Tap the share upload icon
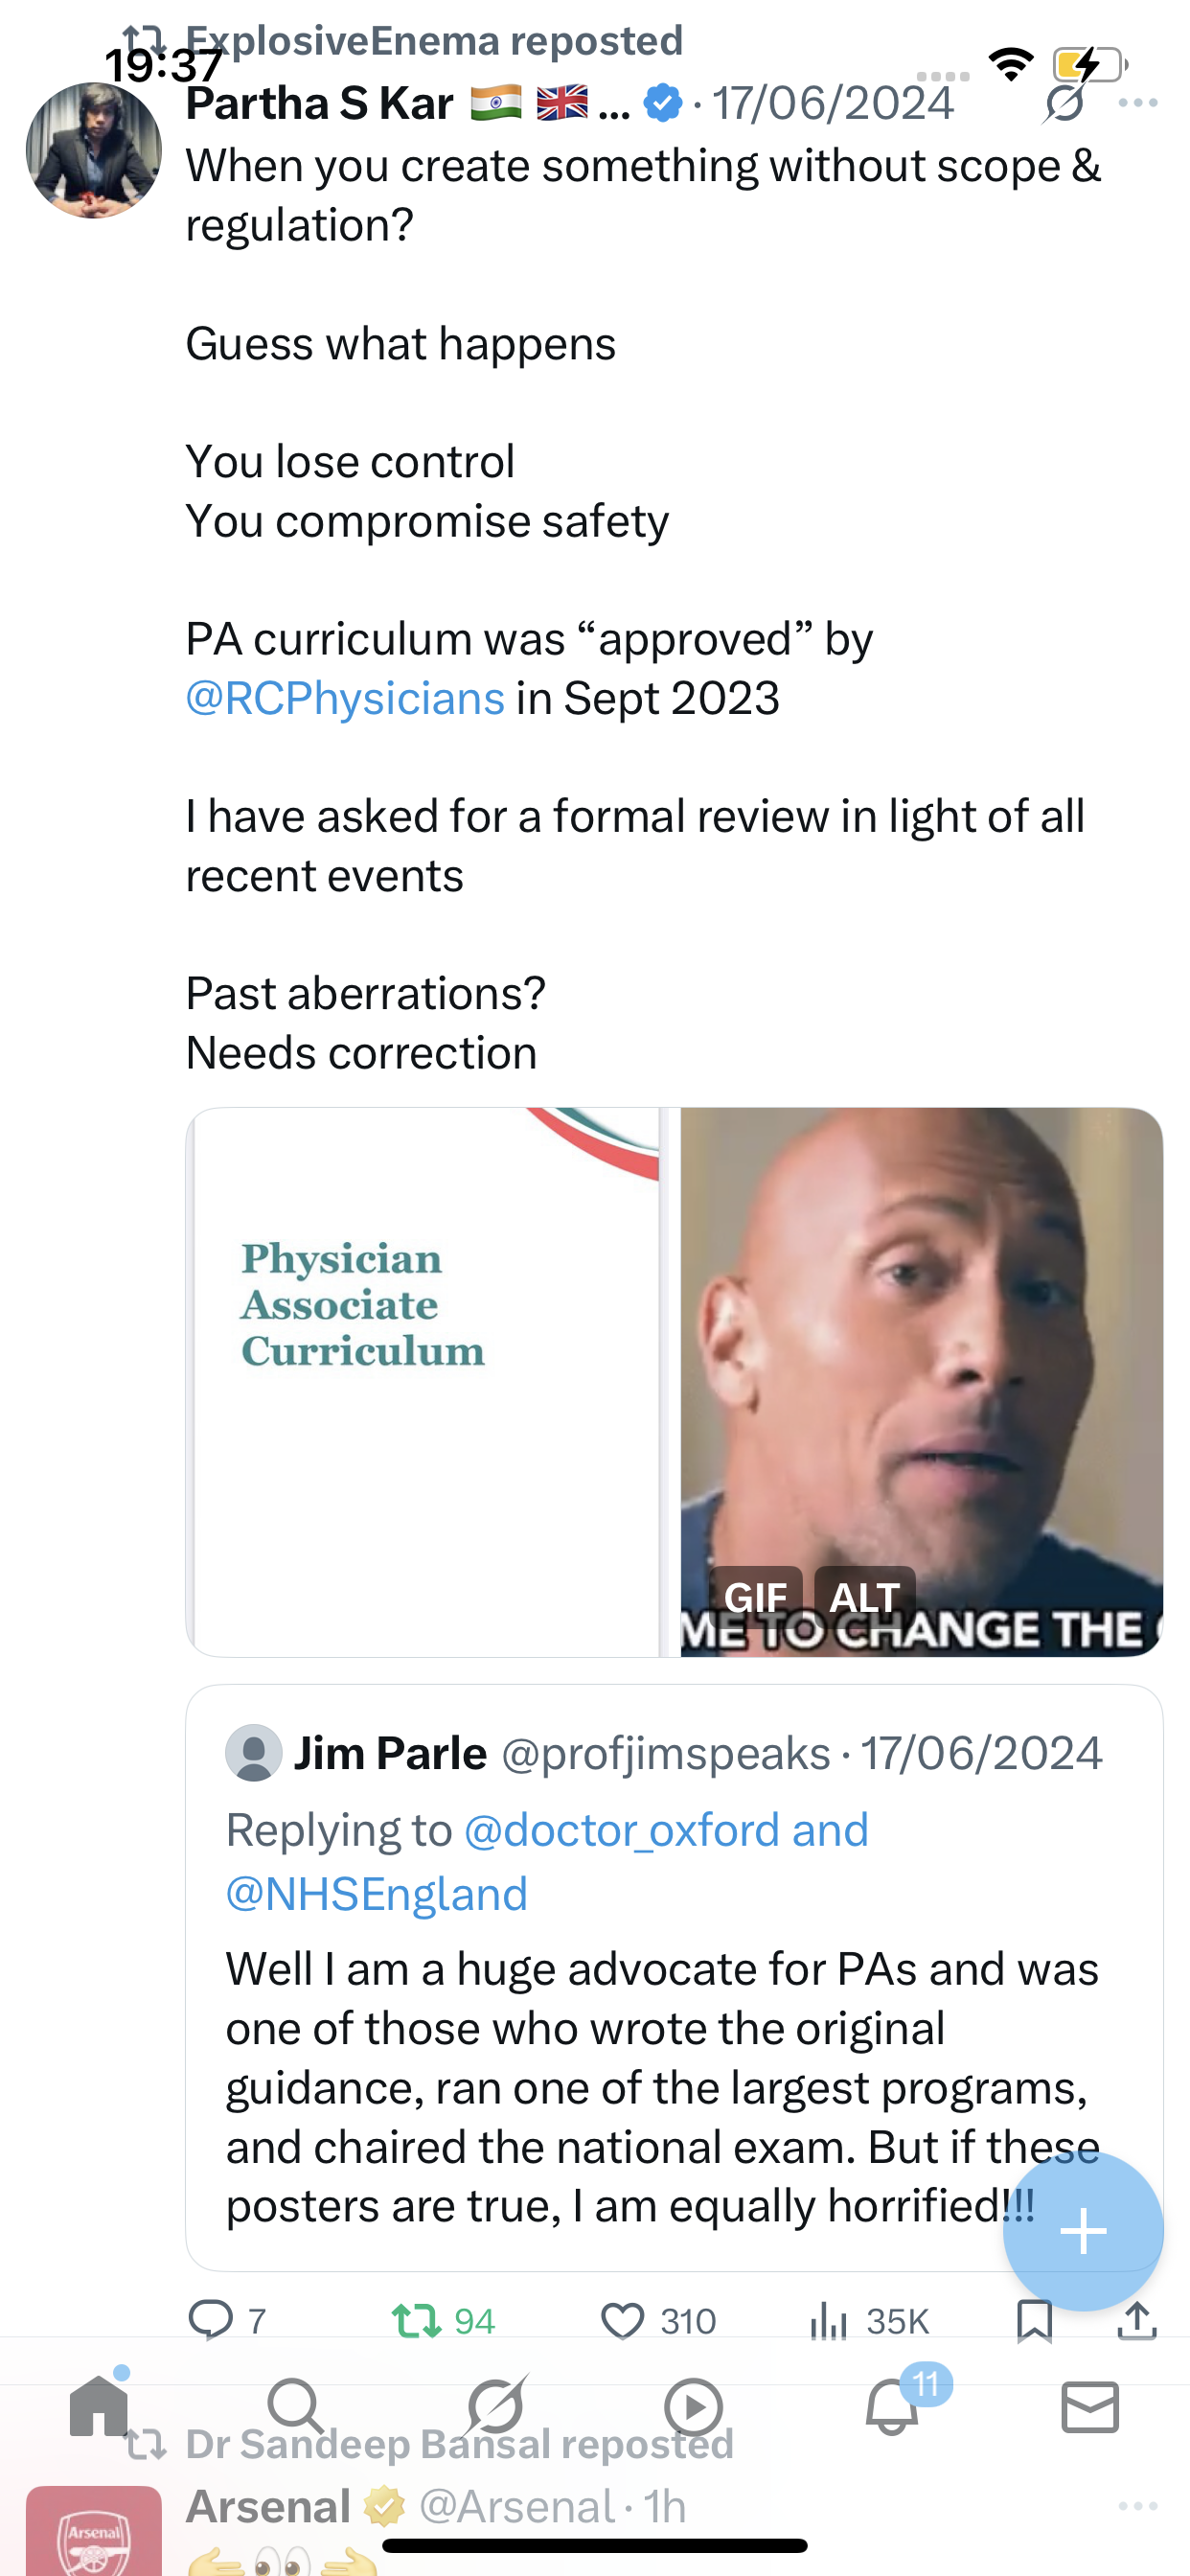The height and width of the screenshot is (2576, 1190). click(x=1137, y=2320)
